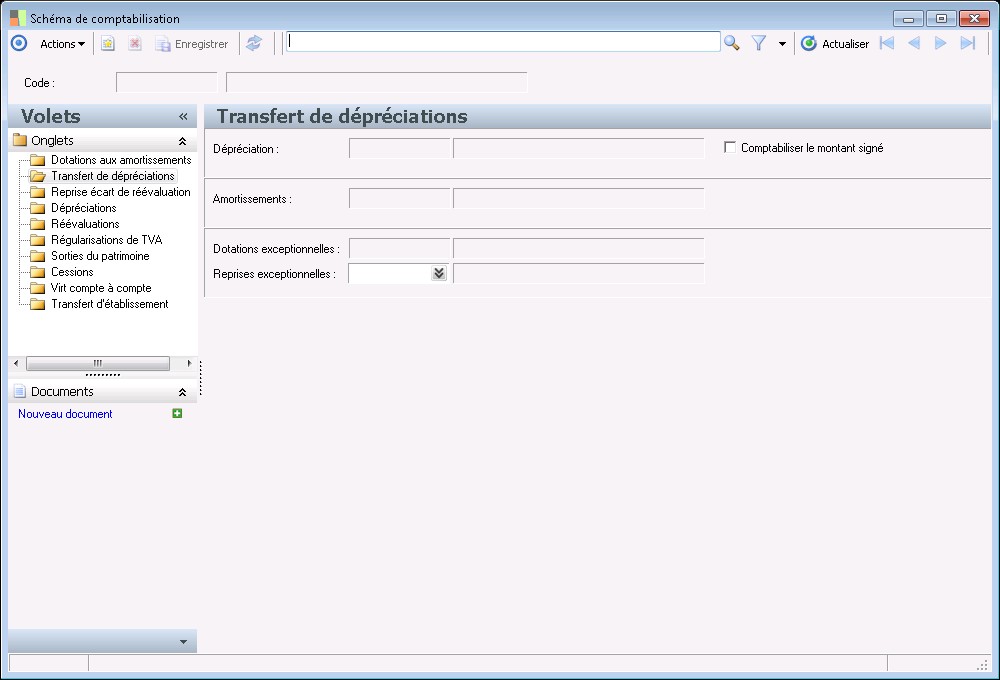The image size is (1000, 680).
Task: Collapse the Onglets section
Action: click(182, 141)
